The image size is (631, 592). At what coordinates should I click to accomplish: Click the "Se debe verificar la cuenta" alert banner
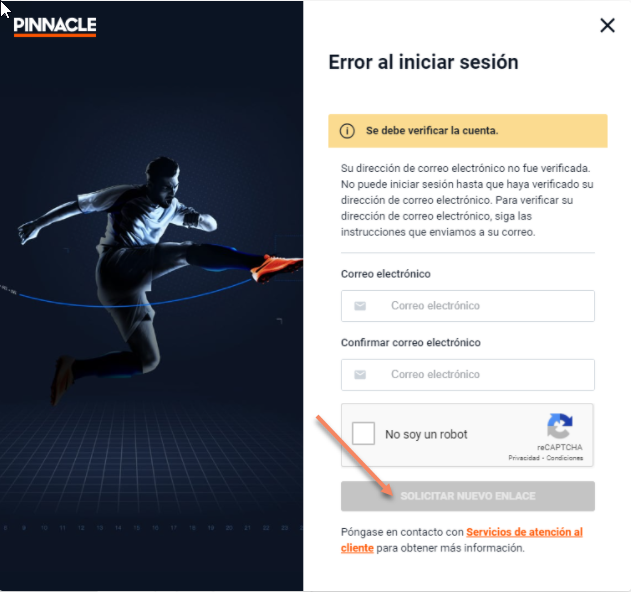pos(468,131)
